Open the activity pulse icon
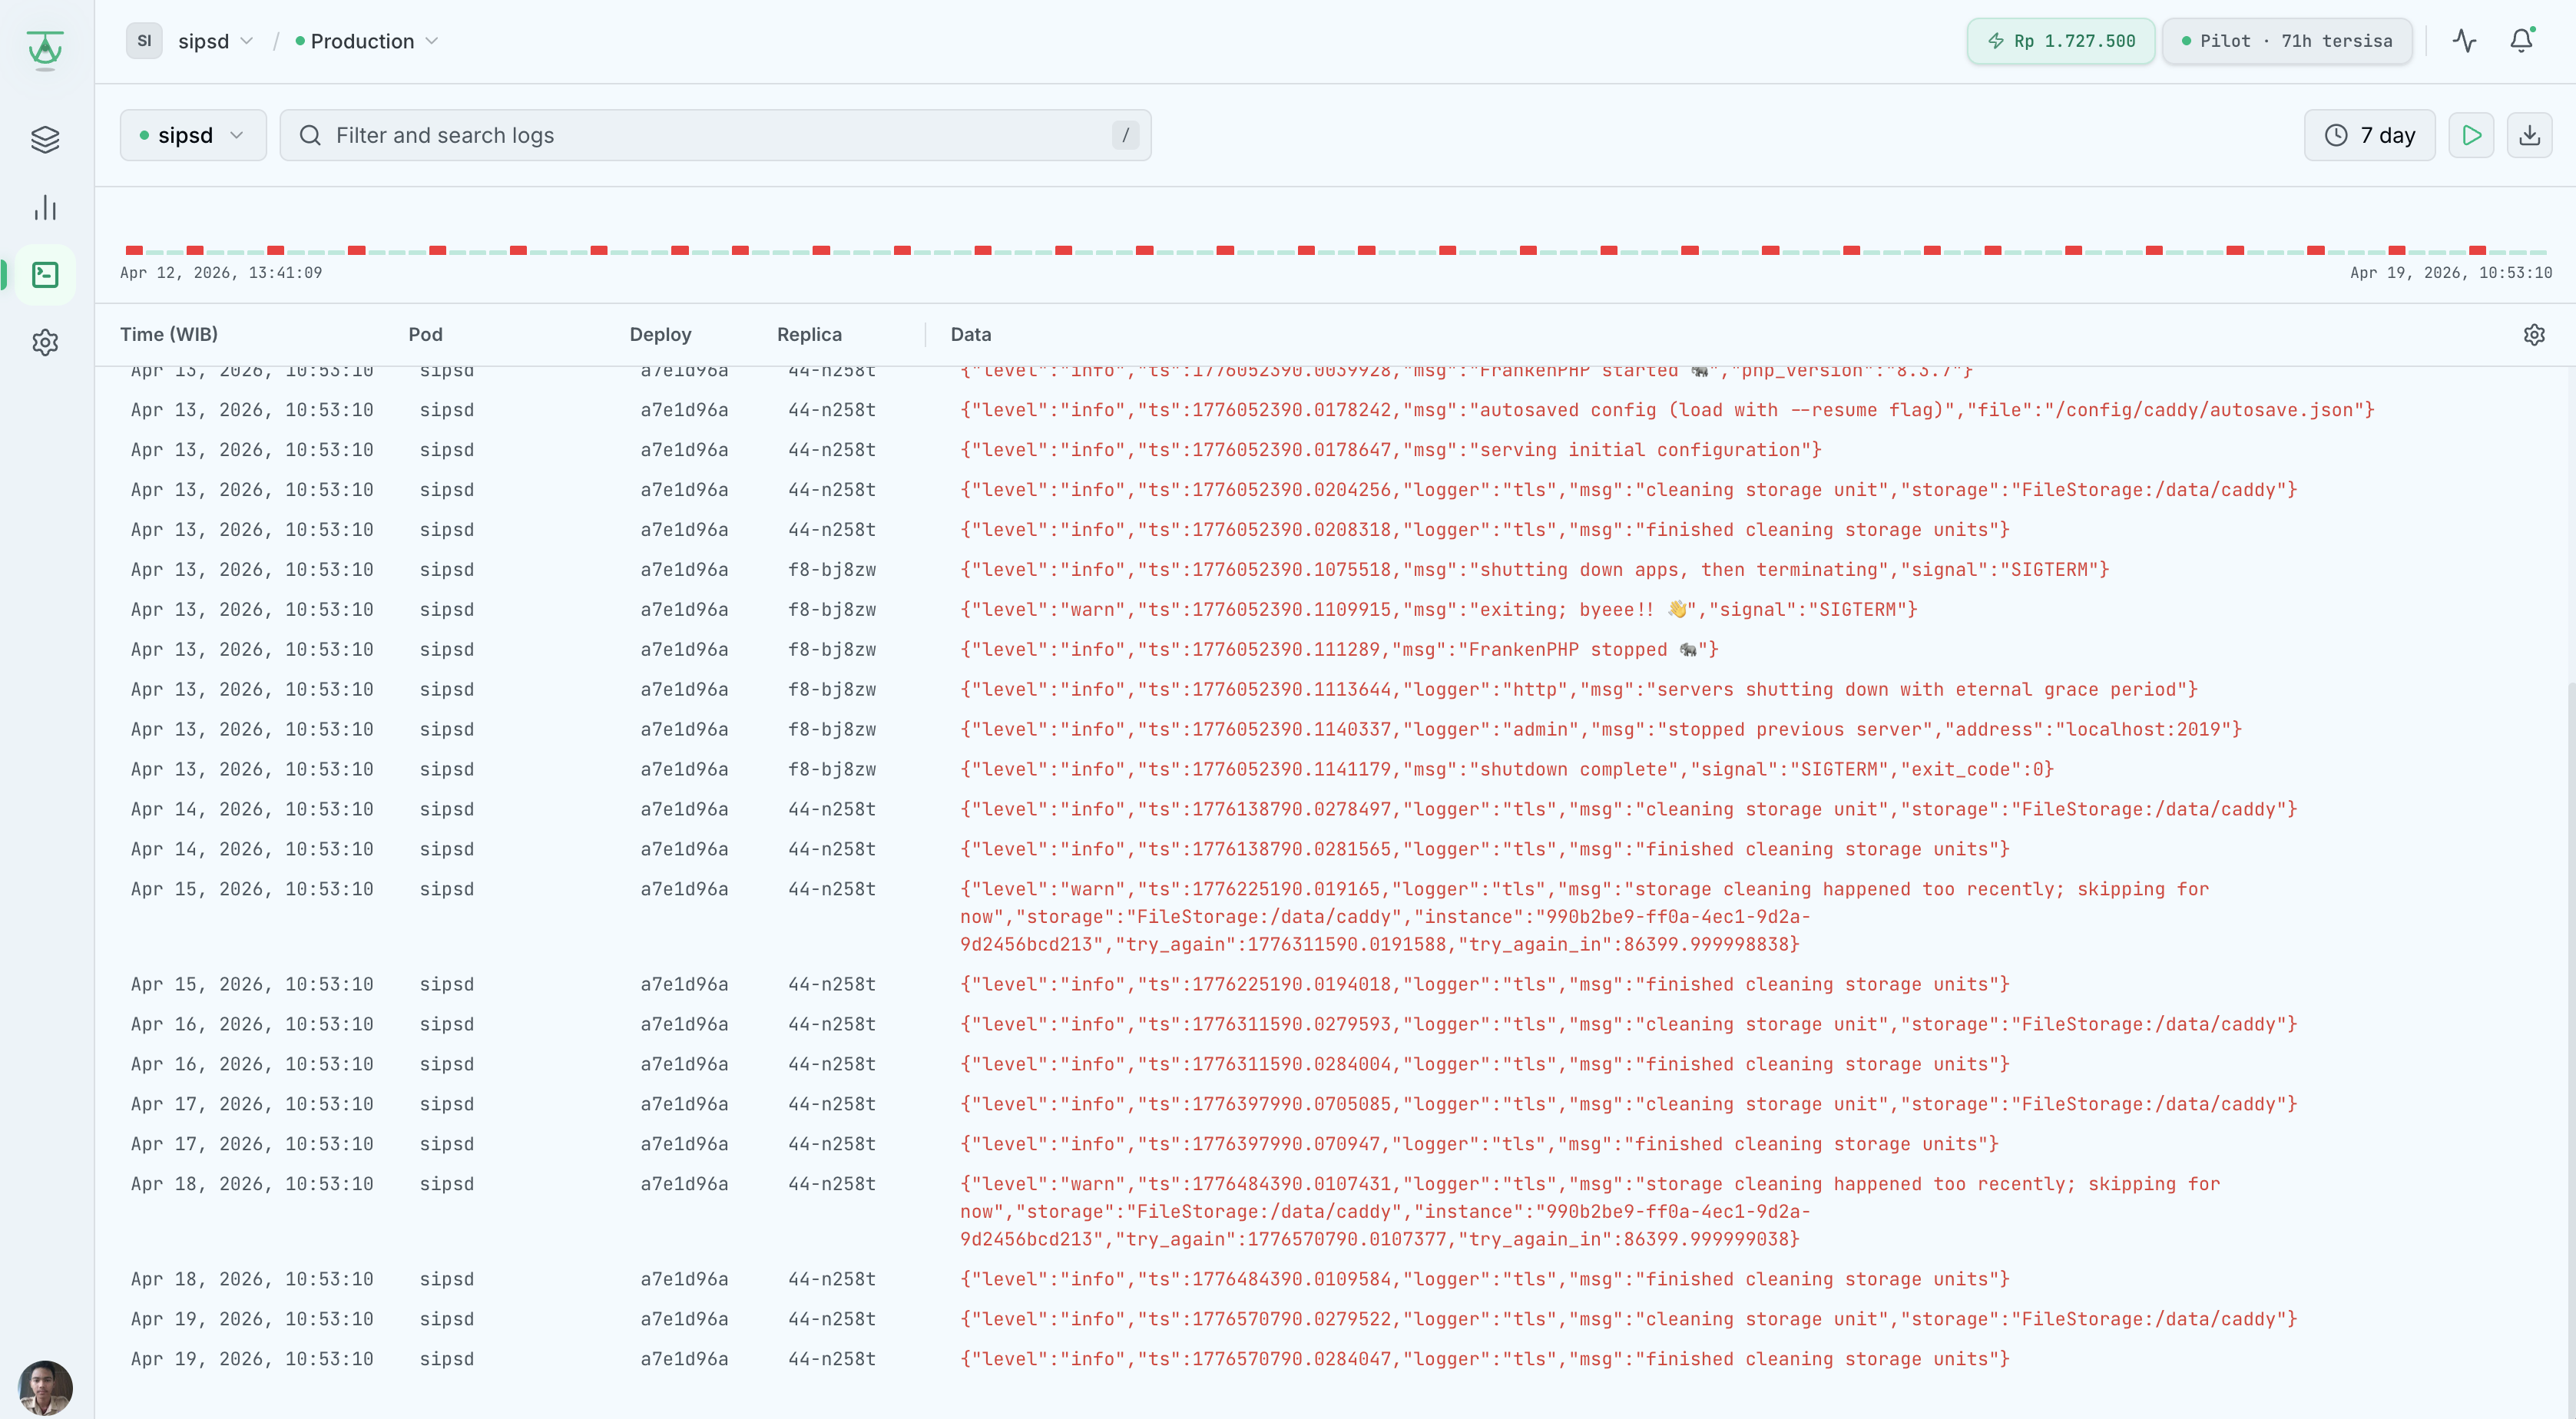 click(x=2464, y=41)
